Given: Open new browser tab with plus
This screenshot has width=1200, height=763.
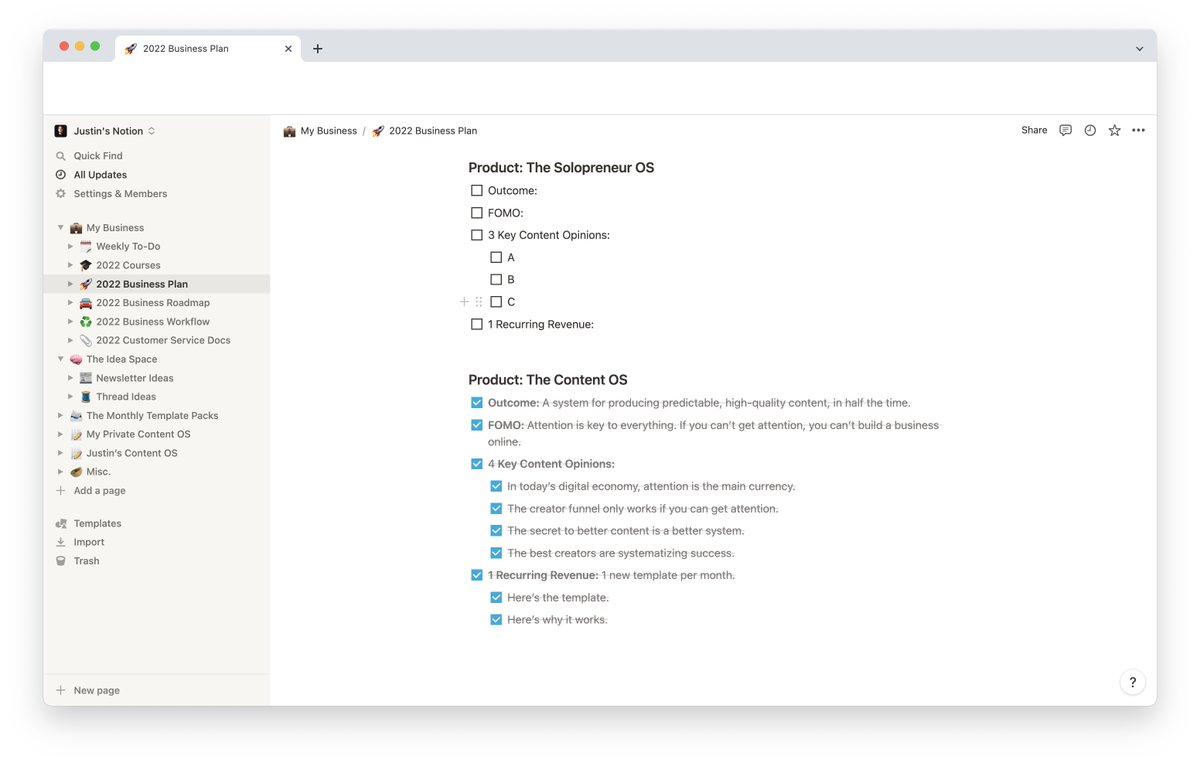Looking at the screenshot, I should click(318, 48).
